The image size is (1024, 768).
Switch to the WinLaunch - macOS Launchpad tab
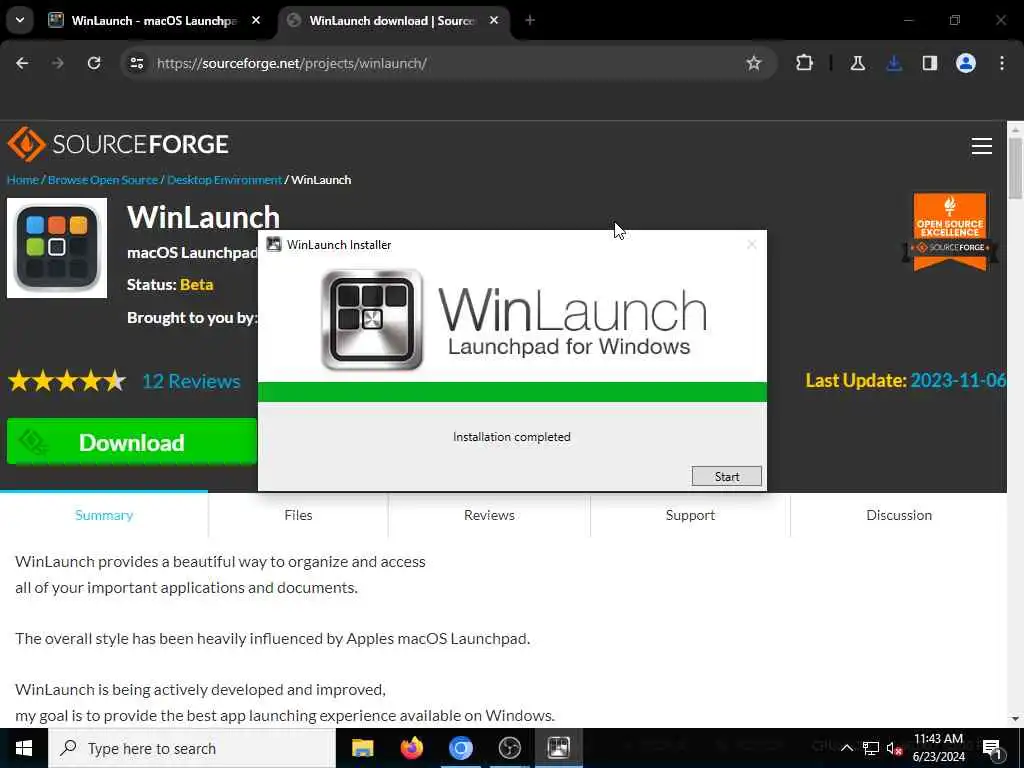pos(153,20)
